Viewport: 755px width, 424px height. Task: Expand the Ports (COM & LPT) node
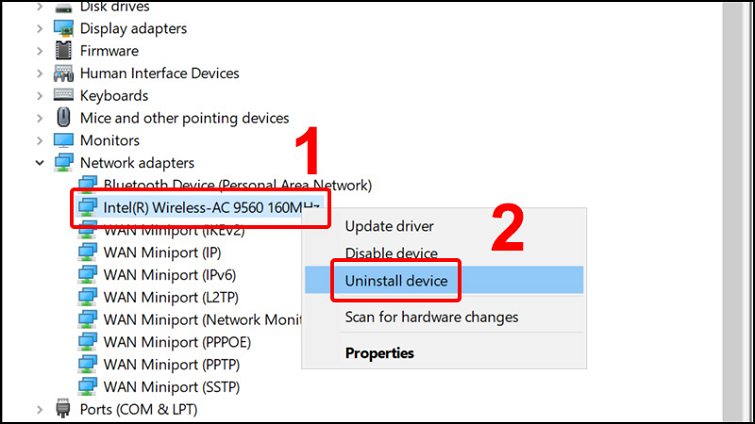39,409
